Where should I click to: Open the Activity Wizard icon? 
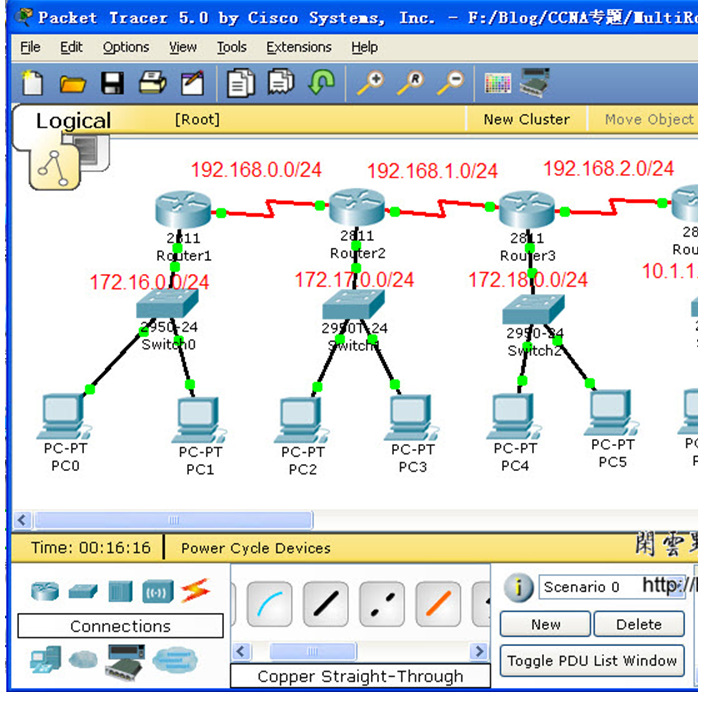193,83
